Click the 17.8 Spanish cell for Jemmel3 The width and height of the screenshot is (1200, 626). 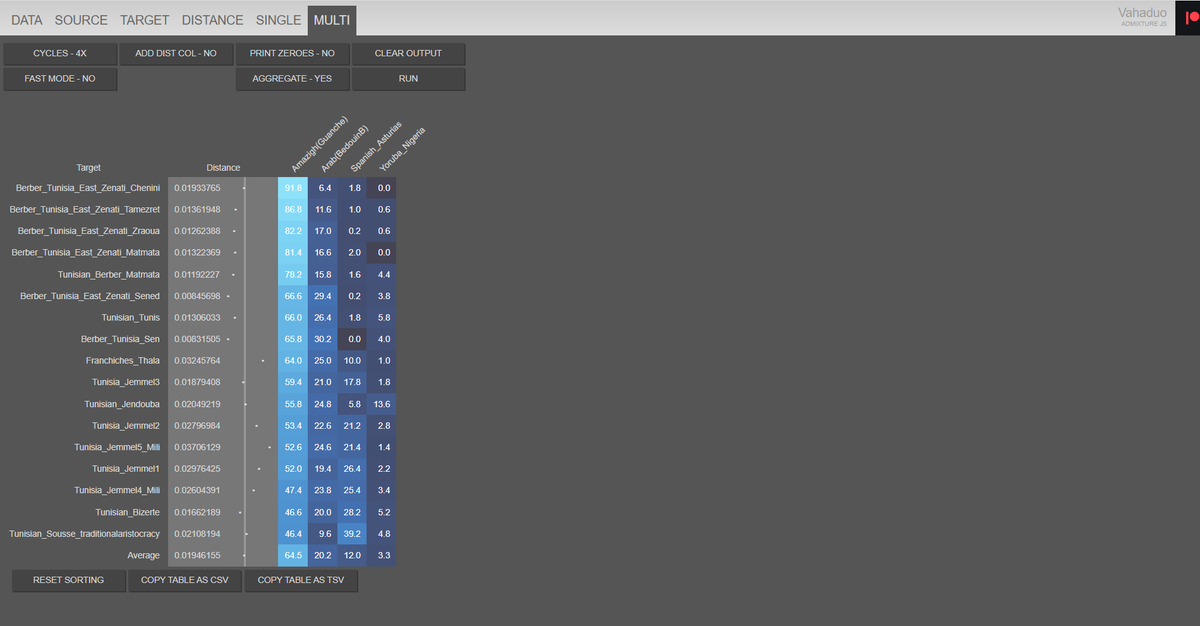[353, 382]
